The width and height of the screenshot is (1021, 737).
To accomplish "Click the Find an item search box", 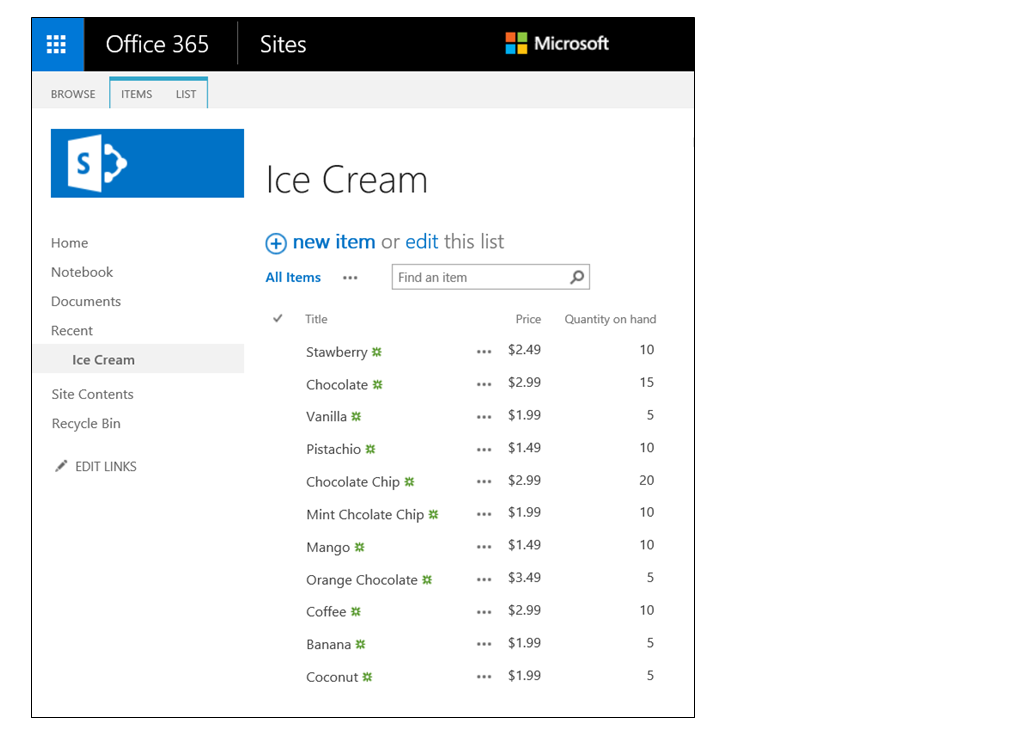I will (490, 277).
